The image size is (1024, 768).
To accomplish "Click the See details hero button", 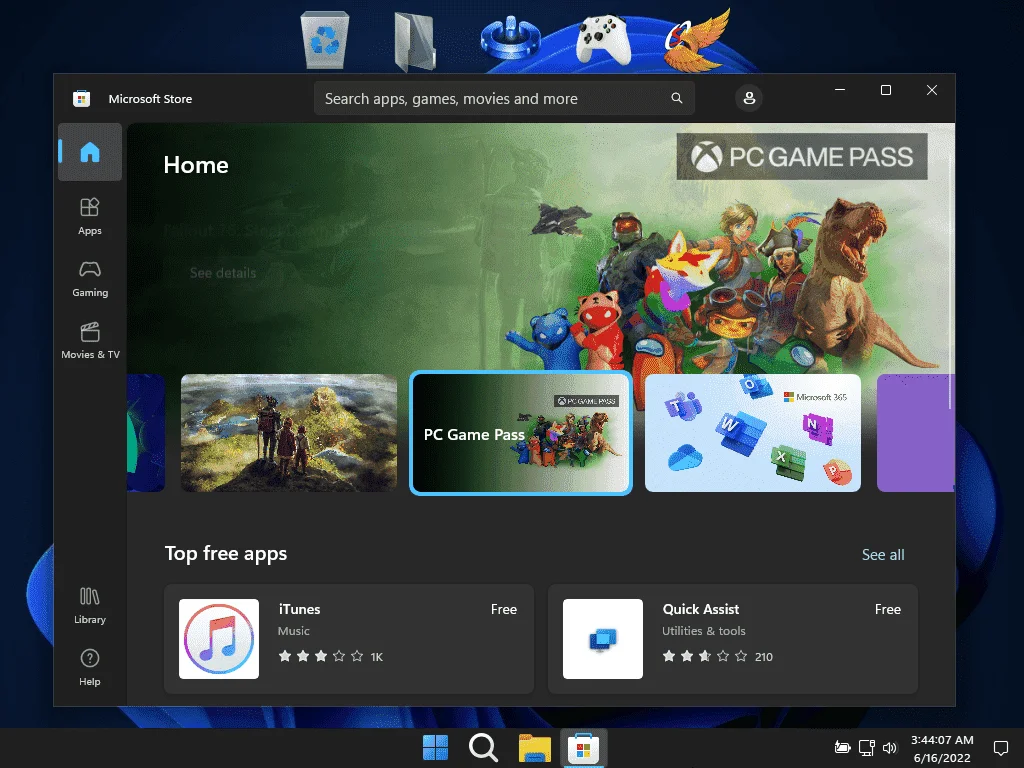I will tap(223, 273).
